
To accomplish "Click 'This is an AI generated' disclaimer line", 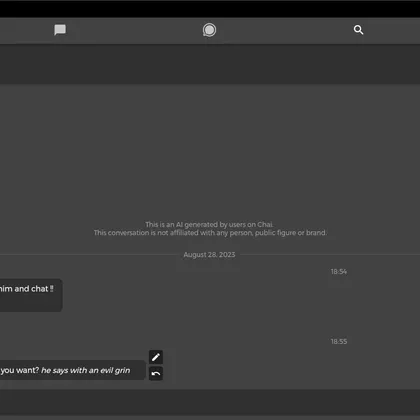I will pos(209,224).
